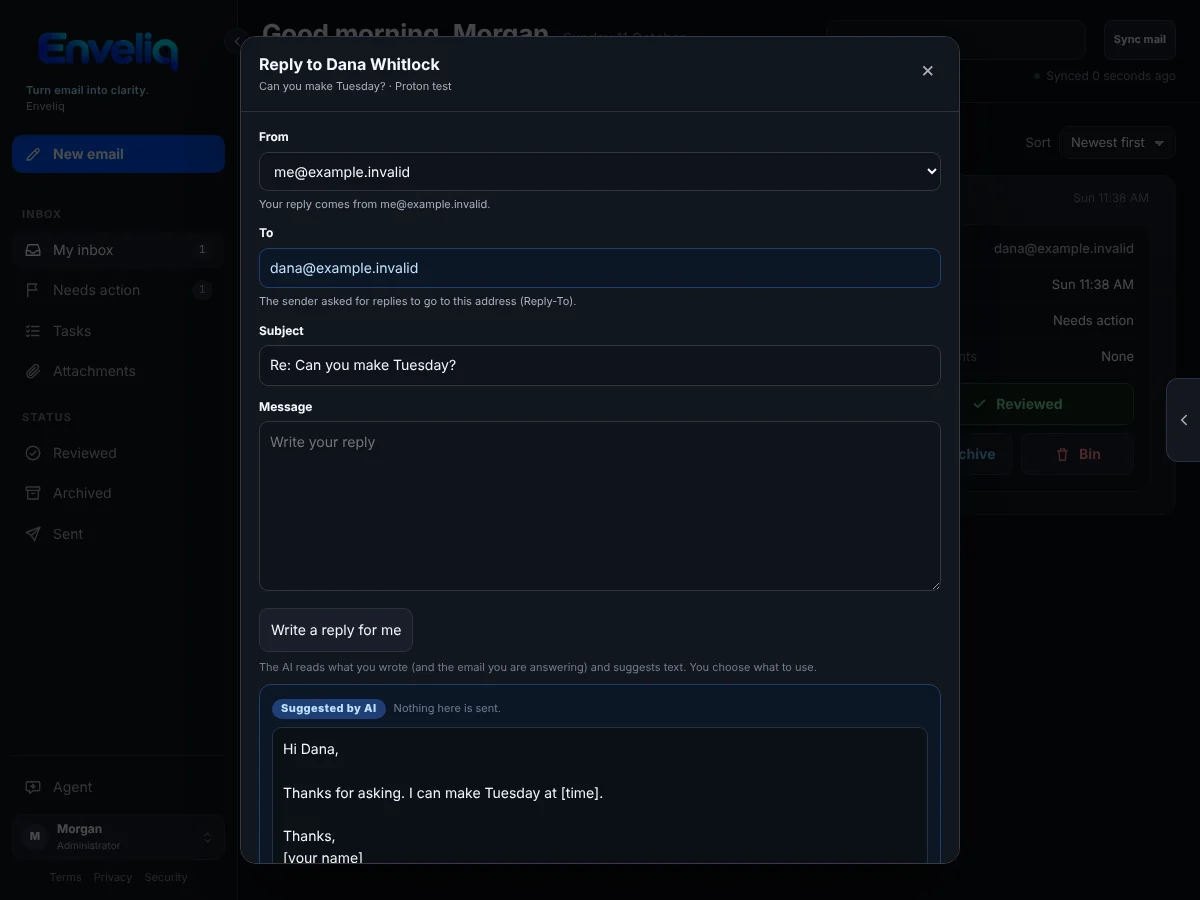This screenshot has height=900, width=1200.
Task: Open the Privacy link
Action: point(113,877)
